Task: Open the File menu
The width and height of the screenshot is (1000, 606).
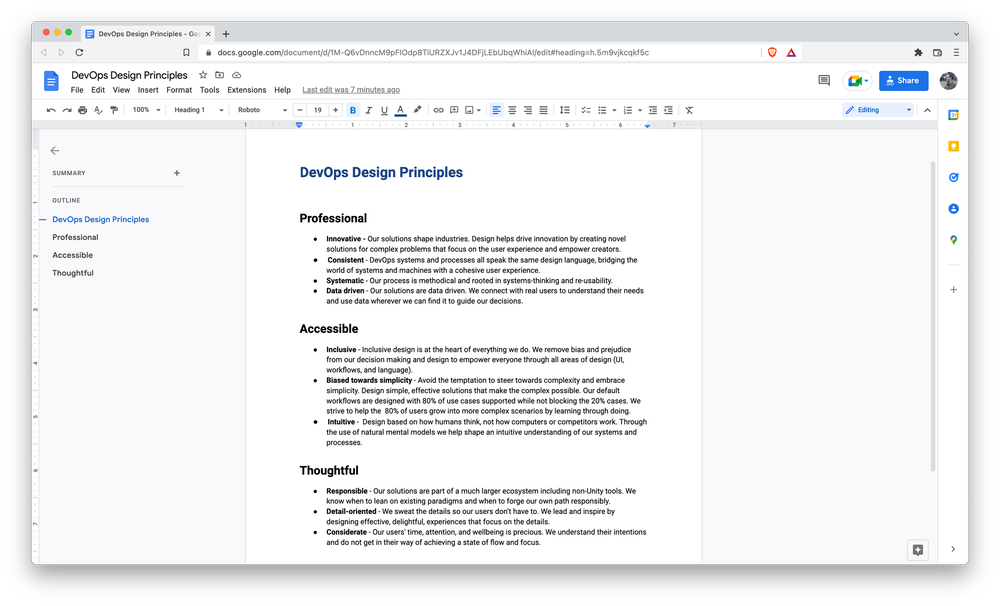Action: [77, 90]
